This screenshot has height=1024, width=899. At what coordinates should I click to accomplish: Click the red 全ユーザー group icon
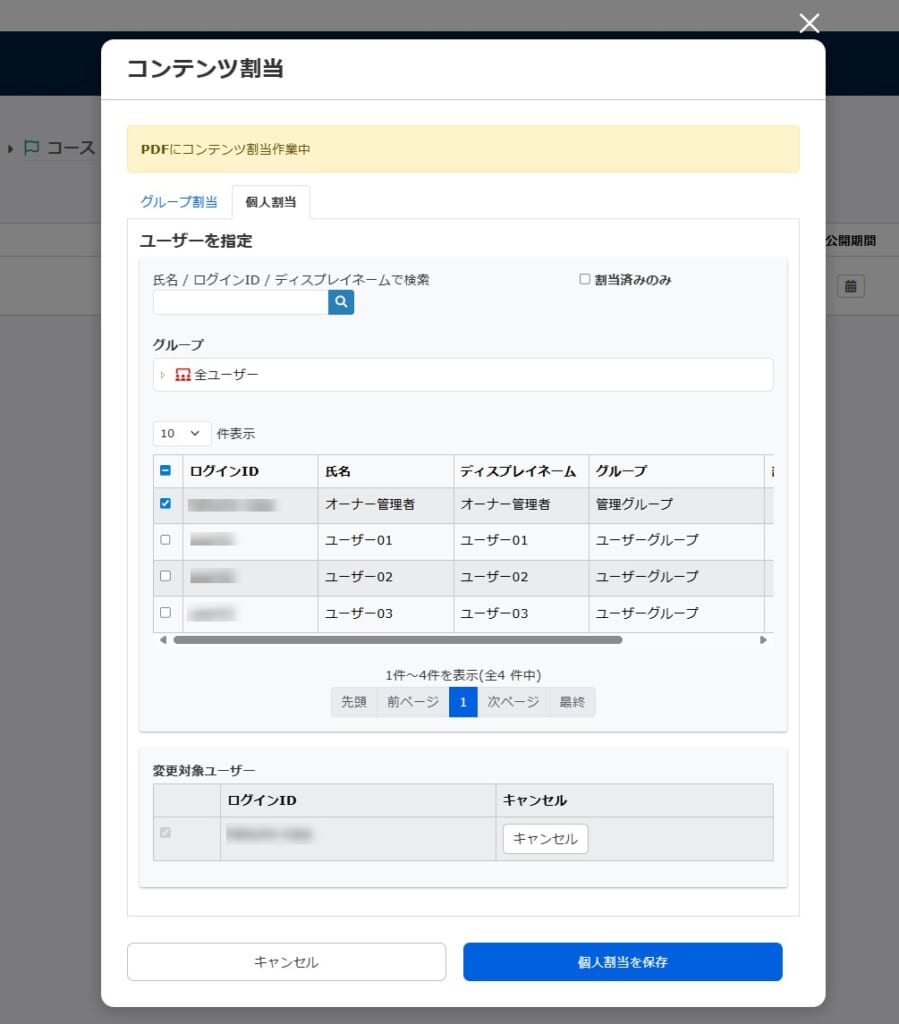[182, 375]
